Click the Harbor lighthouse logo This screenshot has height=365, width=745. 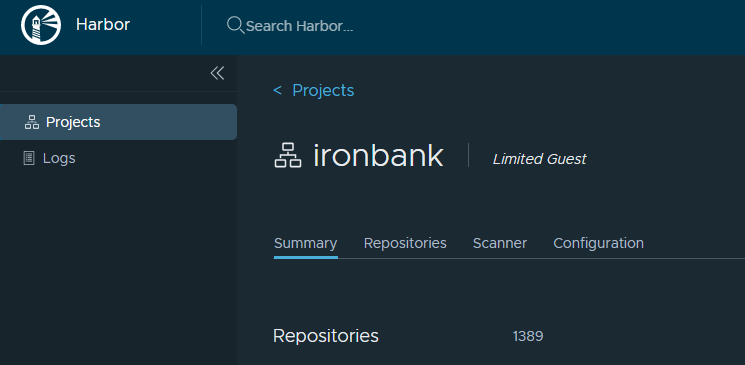click(x=41, y=25)
